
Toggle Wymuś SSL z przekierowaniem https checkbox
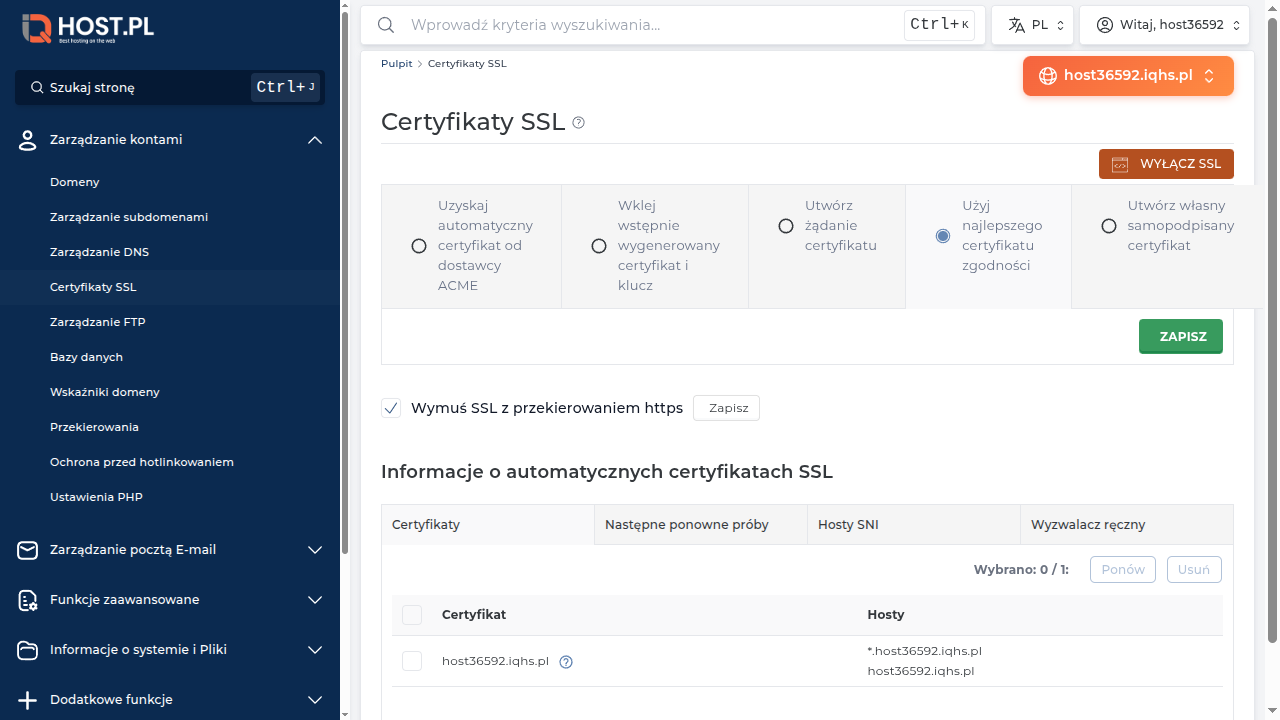391,408
